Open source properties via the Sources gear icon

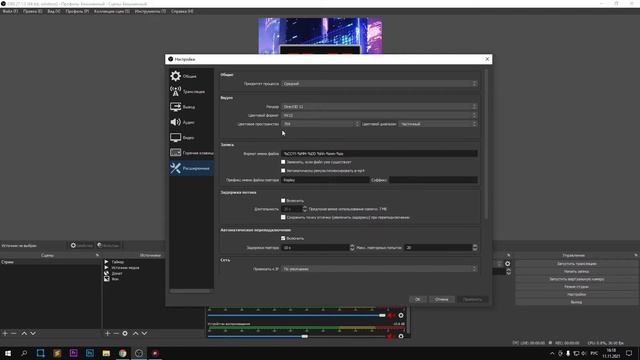tap(125, 333)
